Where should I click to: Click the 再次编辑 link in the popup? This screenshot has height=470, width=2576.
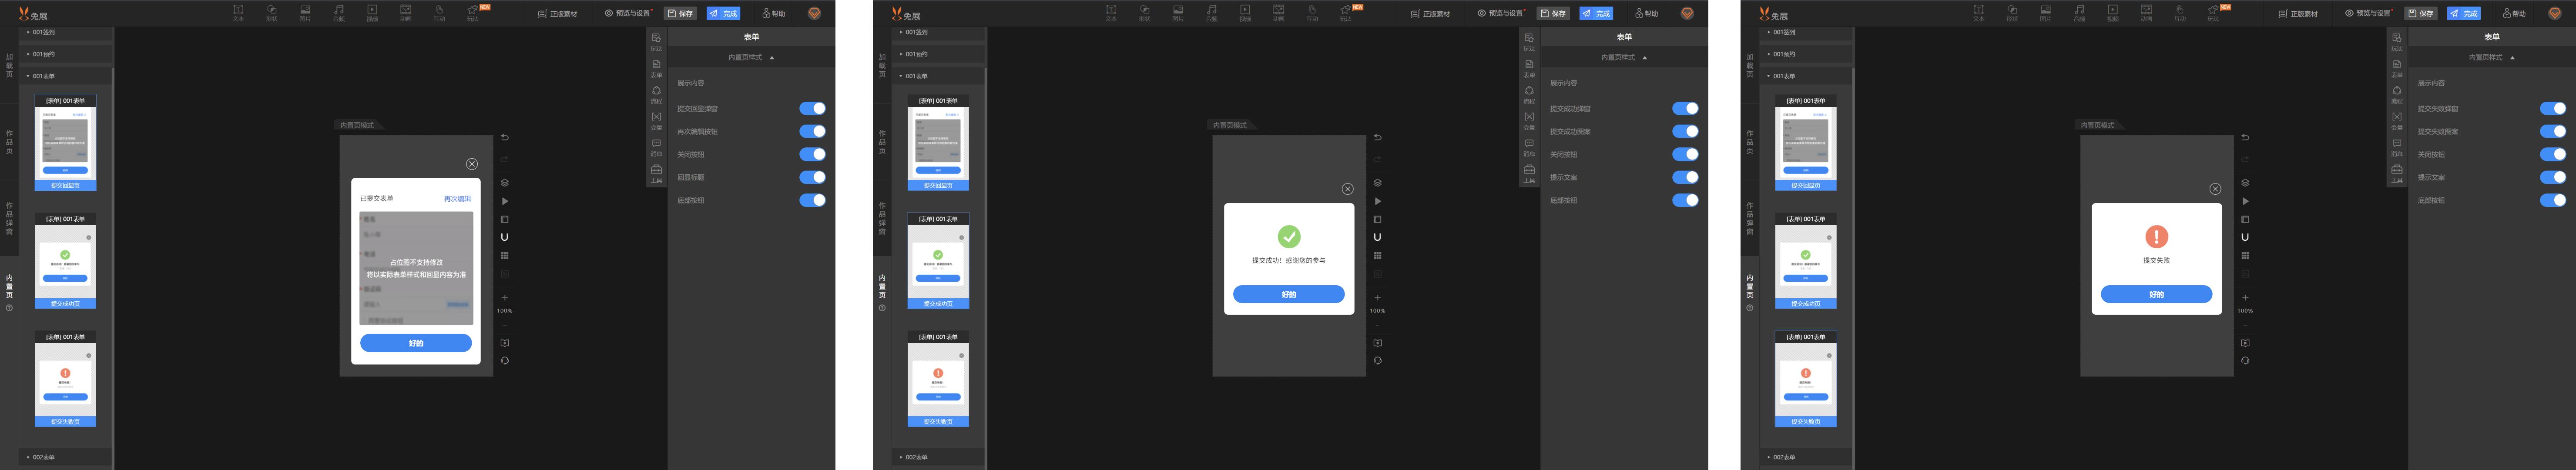pyautogui.click(x=457, y=199)
